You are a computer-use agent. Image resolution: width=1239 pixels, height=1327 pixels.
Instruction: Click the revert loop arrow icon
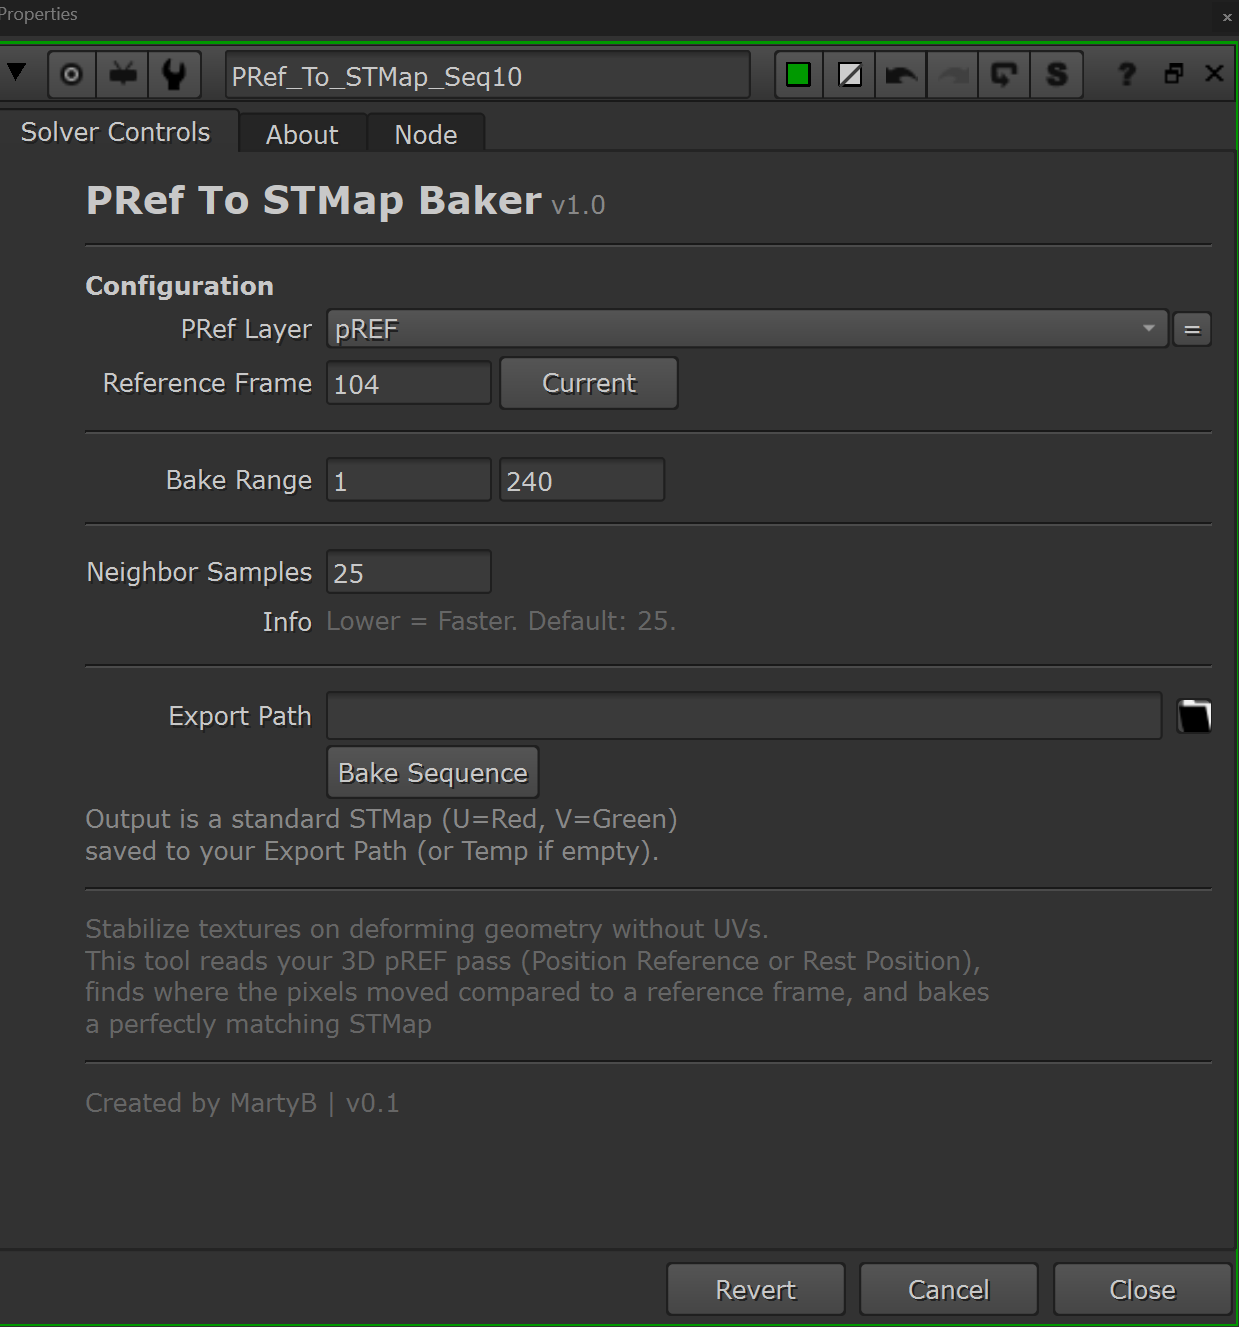coord(1004,75)
